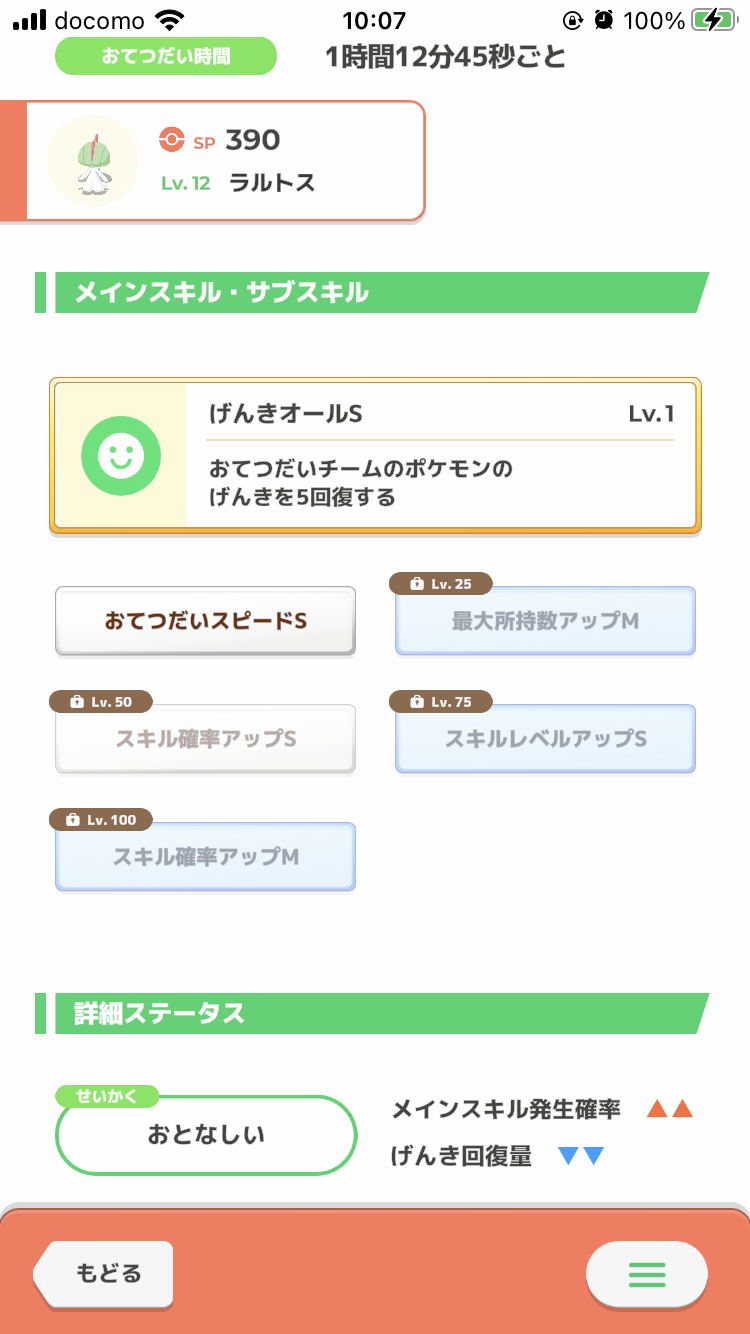Tap the green smiley main skill icon

pyautogui.click(x=121, y=456)
